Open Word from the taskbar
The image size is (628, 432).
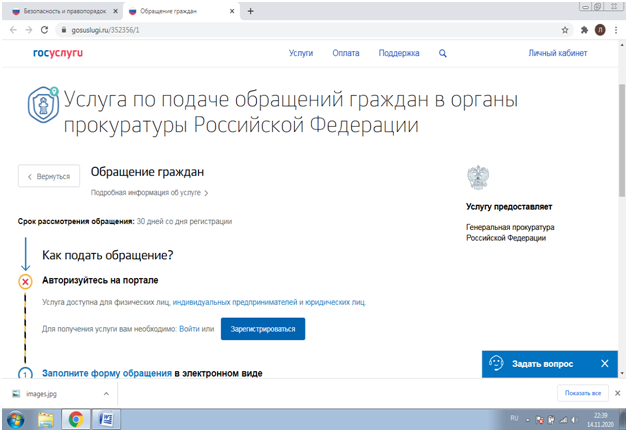click(106, 420)
